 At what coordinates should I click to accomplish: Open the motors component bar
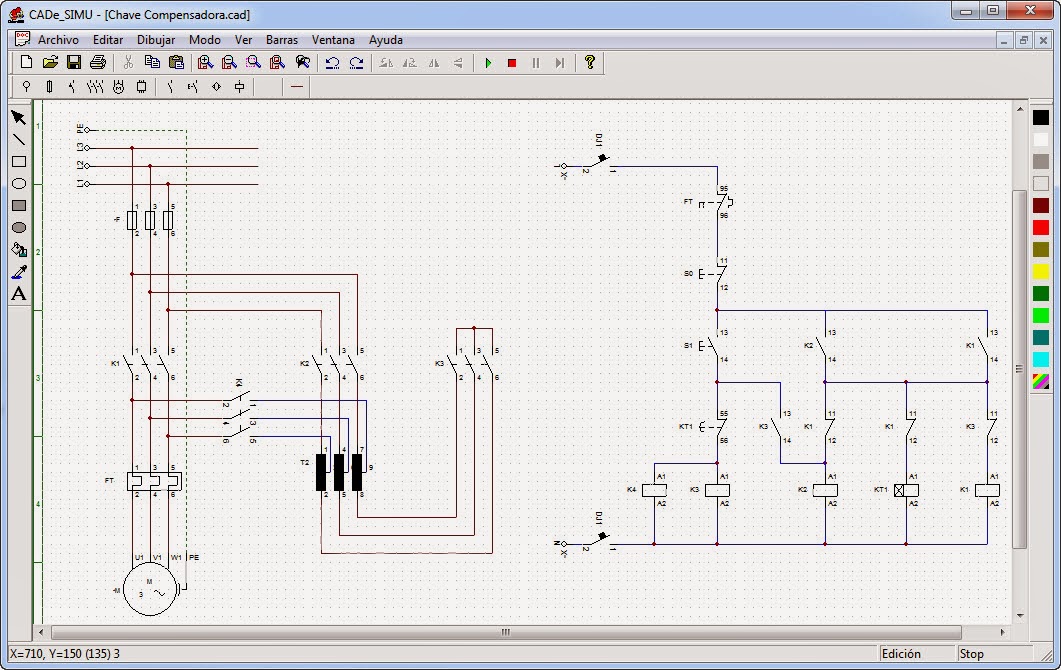(118, 86)
